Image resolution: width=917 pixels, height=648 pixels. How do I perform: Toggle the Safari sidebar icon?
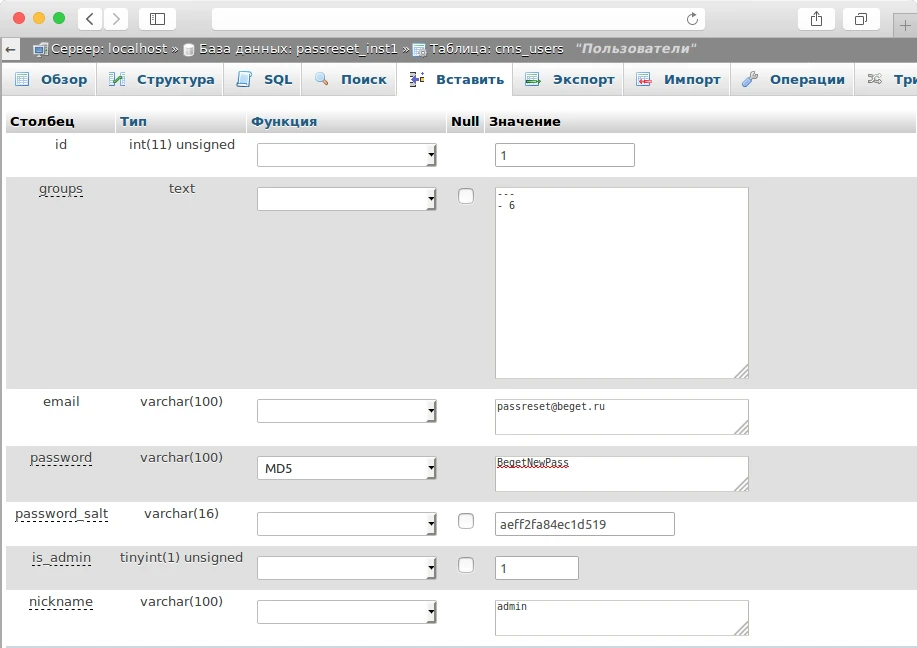click(x=157, y=19)
